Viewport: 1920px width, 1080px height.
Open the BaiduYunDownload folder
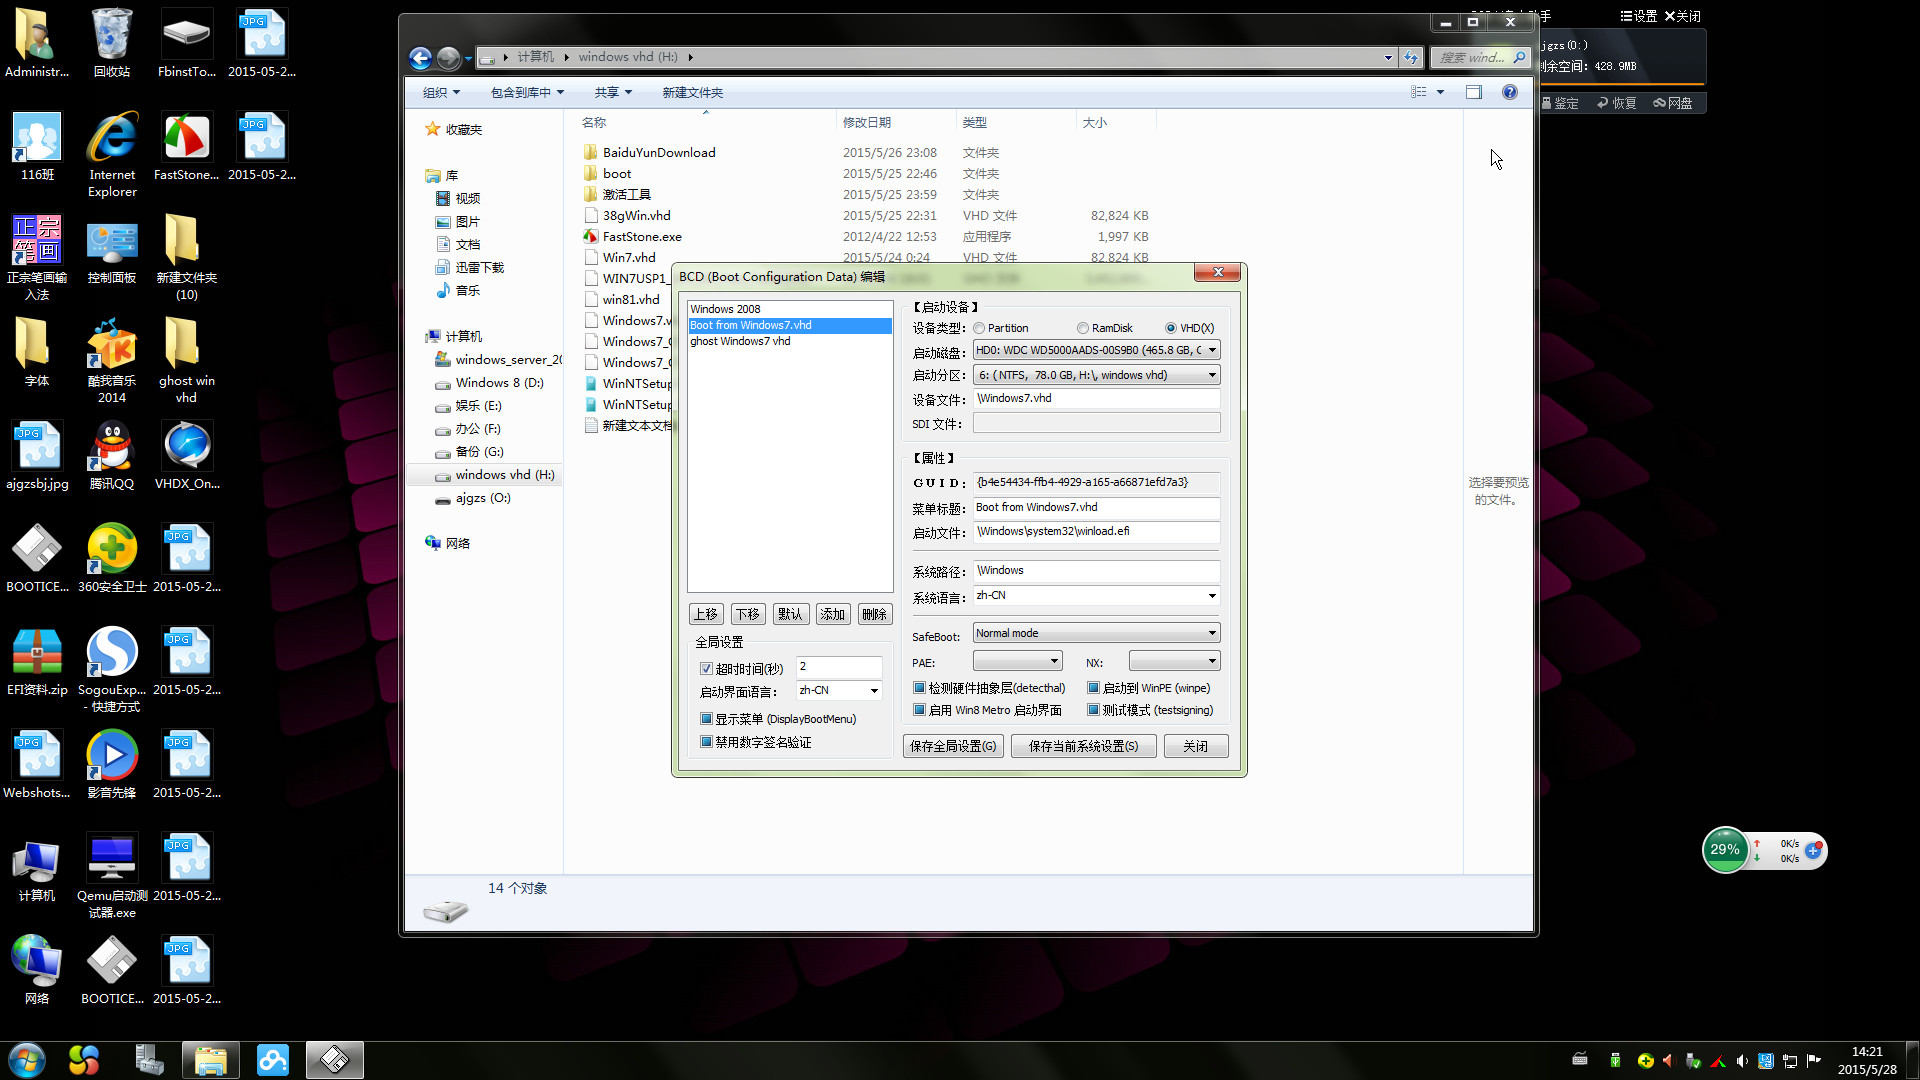coord(659,153)
